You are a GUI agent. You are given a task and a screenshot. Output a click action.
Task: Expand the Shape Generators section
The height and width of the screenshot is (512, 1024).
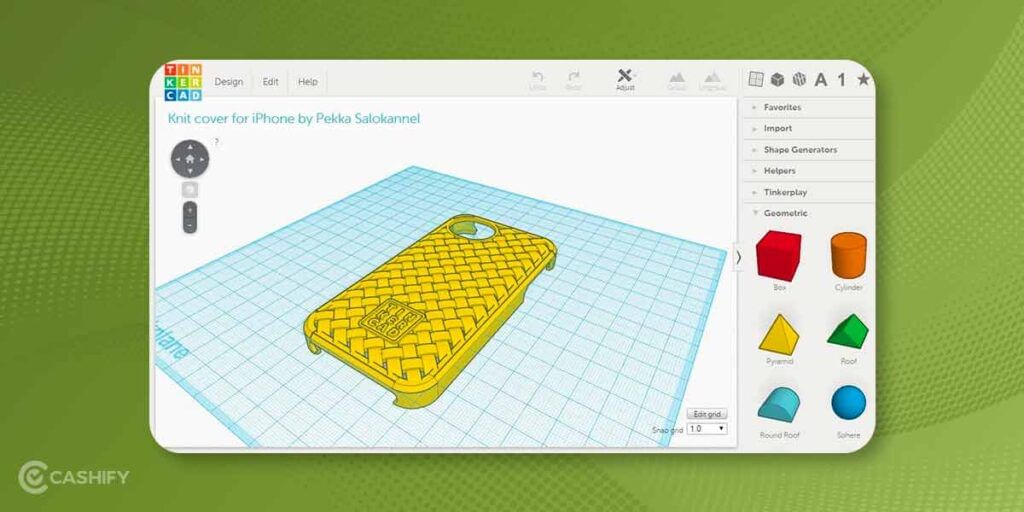(808, 150)
